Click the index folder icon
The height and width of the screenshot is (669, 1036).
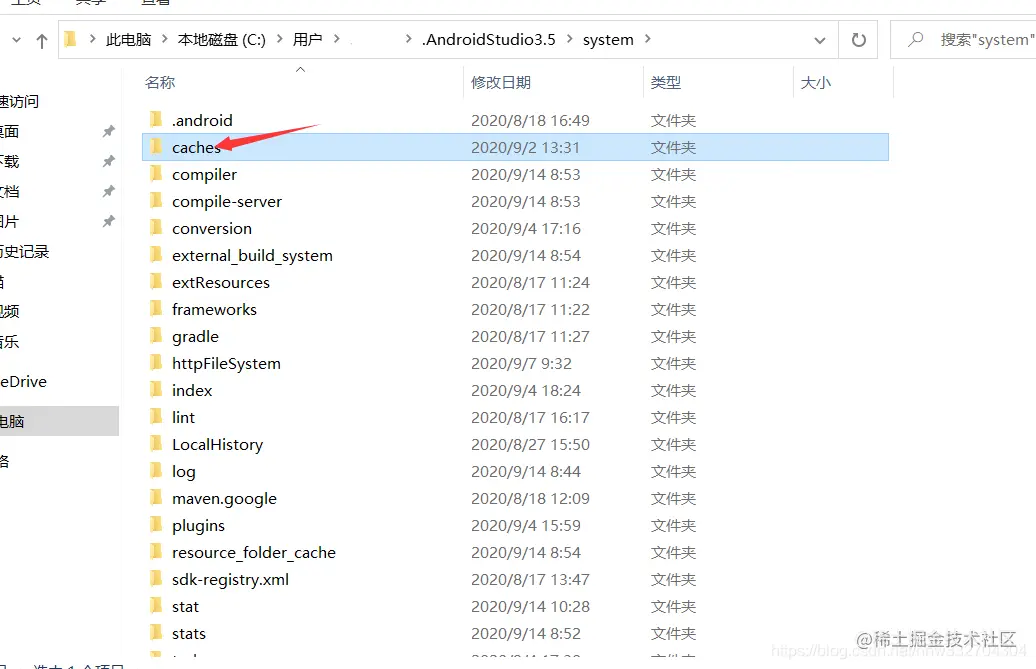156,390
